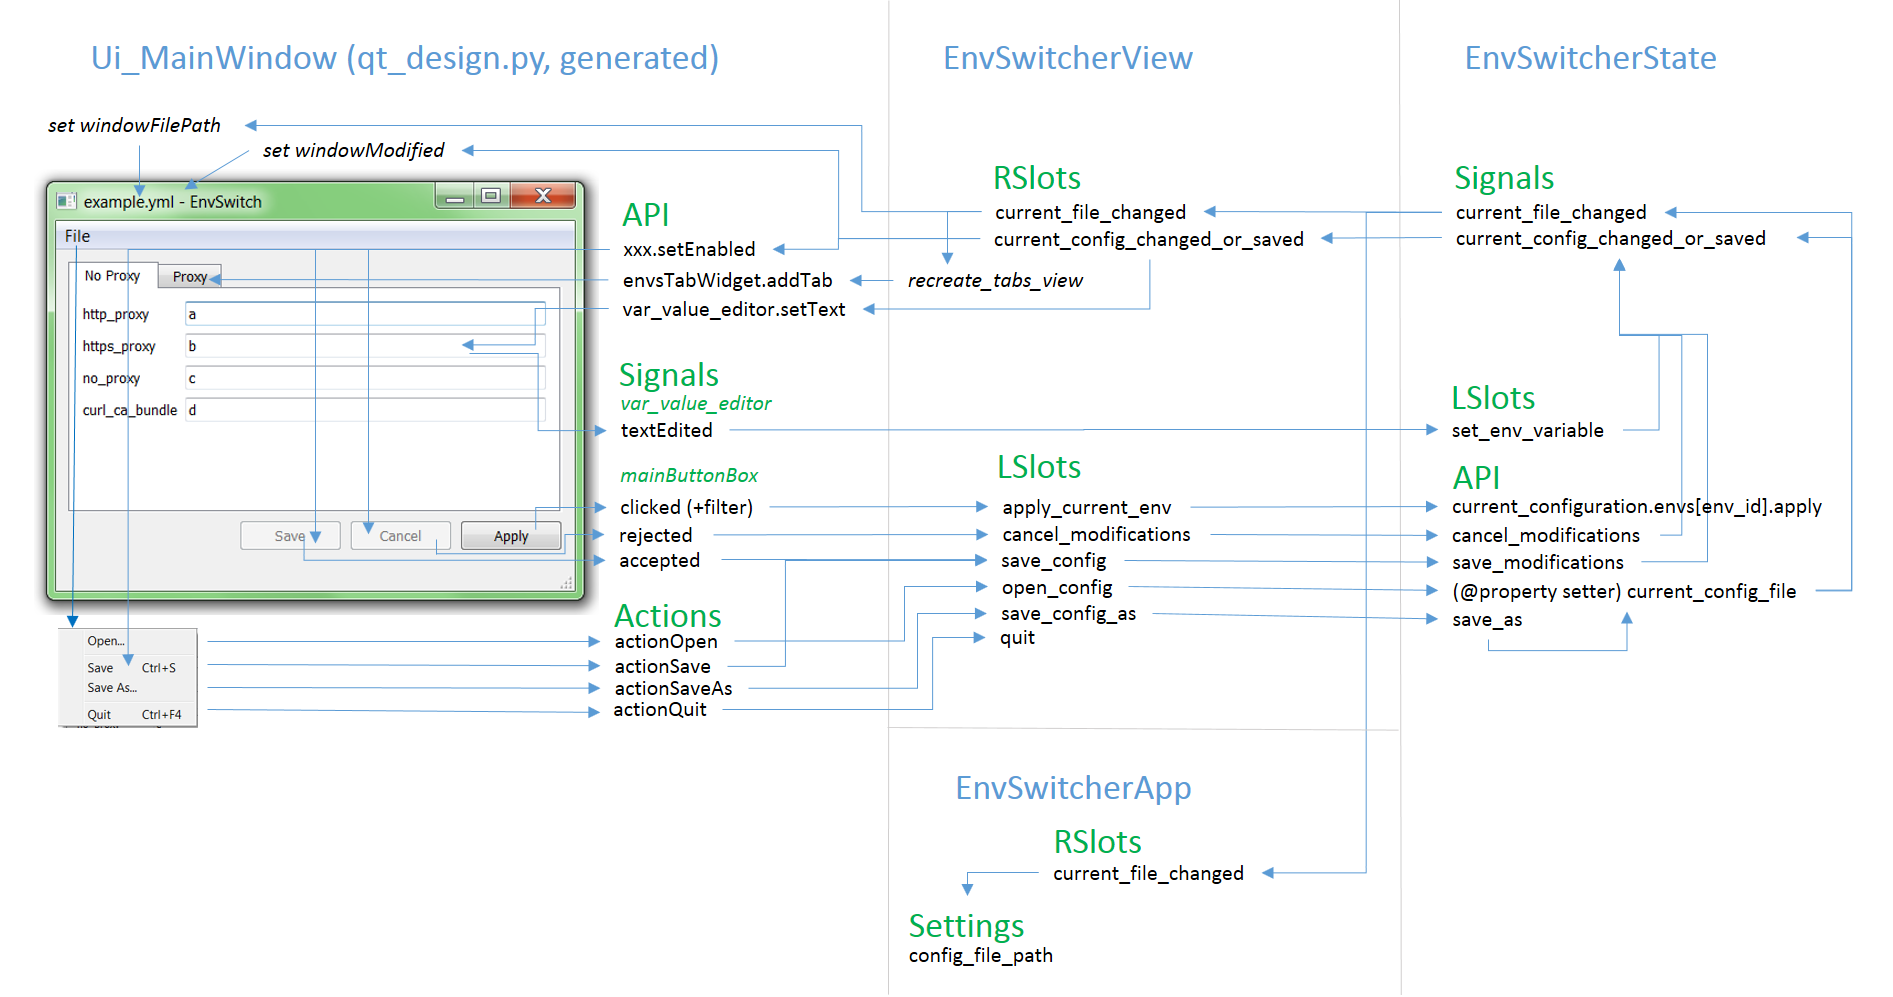Click the 'save_config' slot text
This screenshot has width=1893, height=997.
[1053, 560]
